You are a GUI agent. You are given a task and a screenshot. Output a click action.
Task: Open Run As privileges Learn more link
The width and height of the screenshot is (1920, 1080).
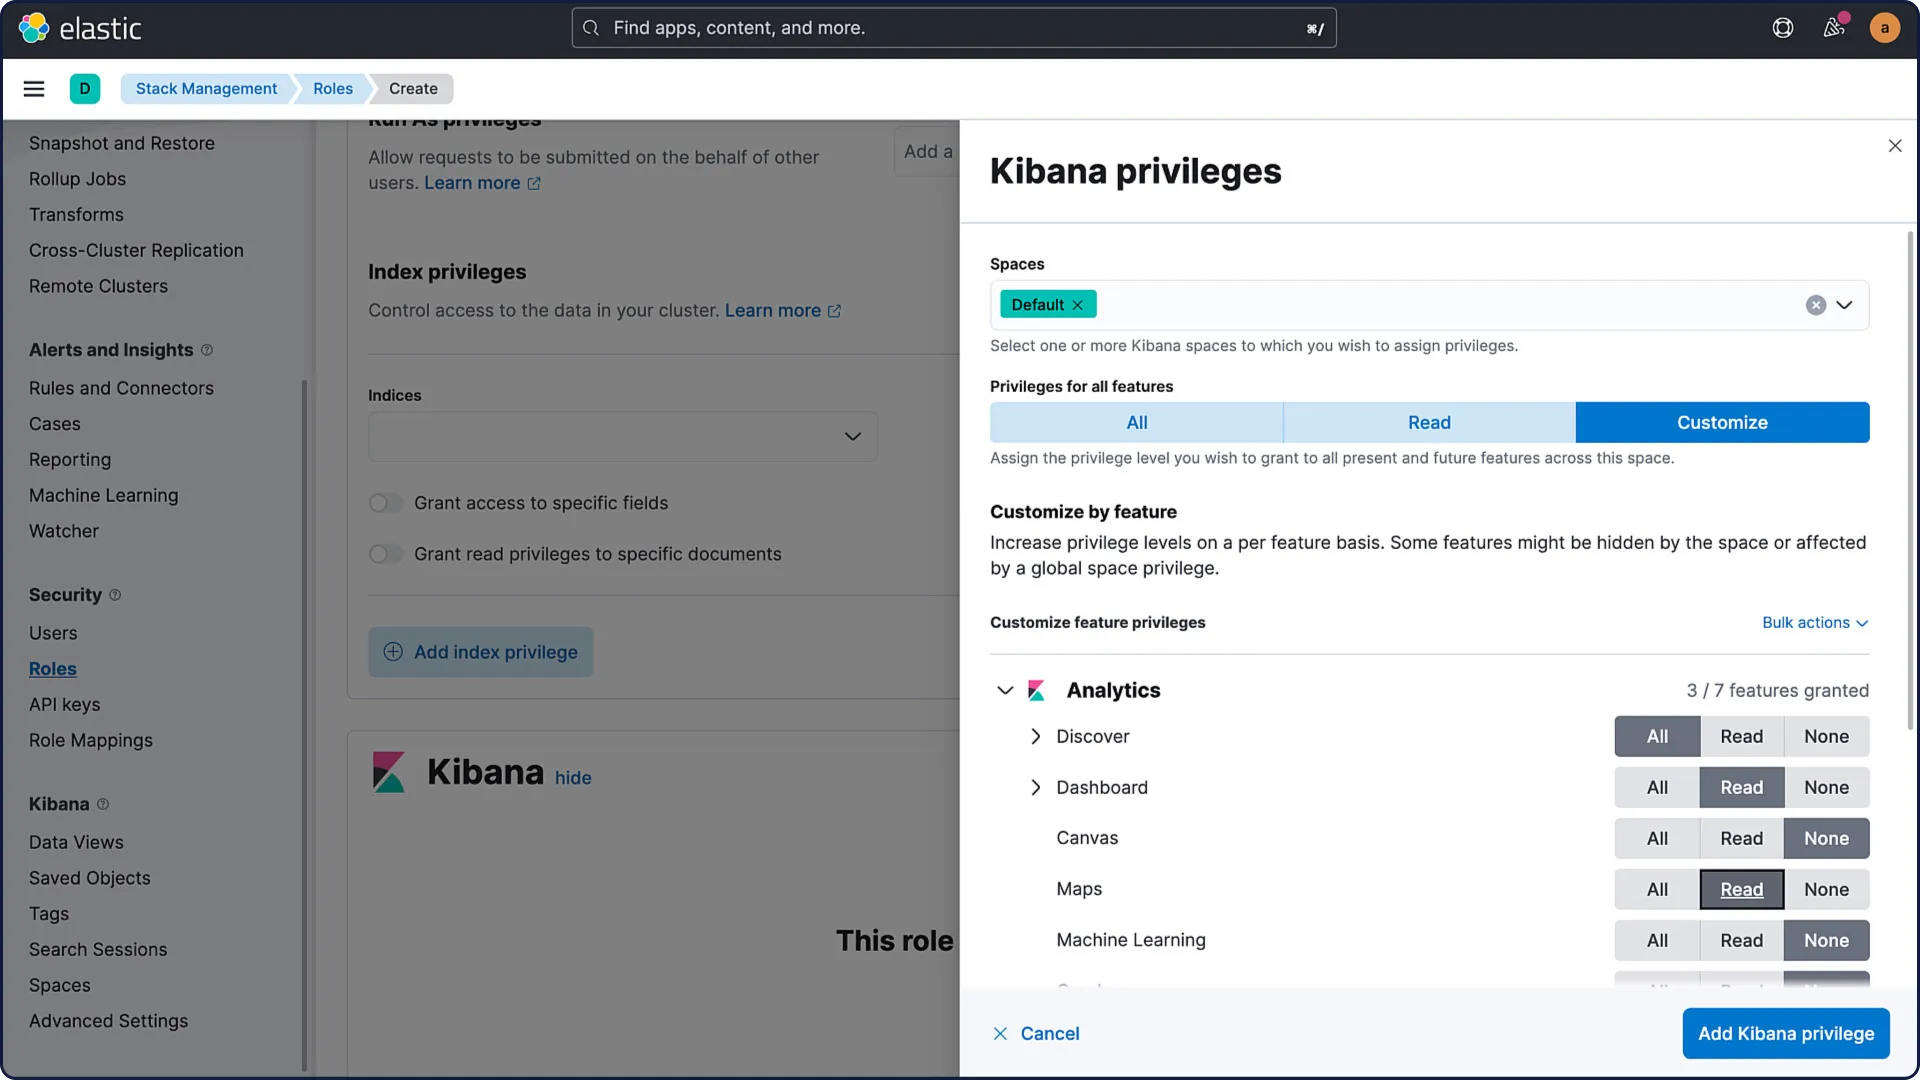pyautogui.click(x=482, y=183)
